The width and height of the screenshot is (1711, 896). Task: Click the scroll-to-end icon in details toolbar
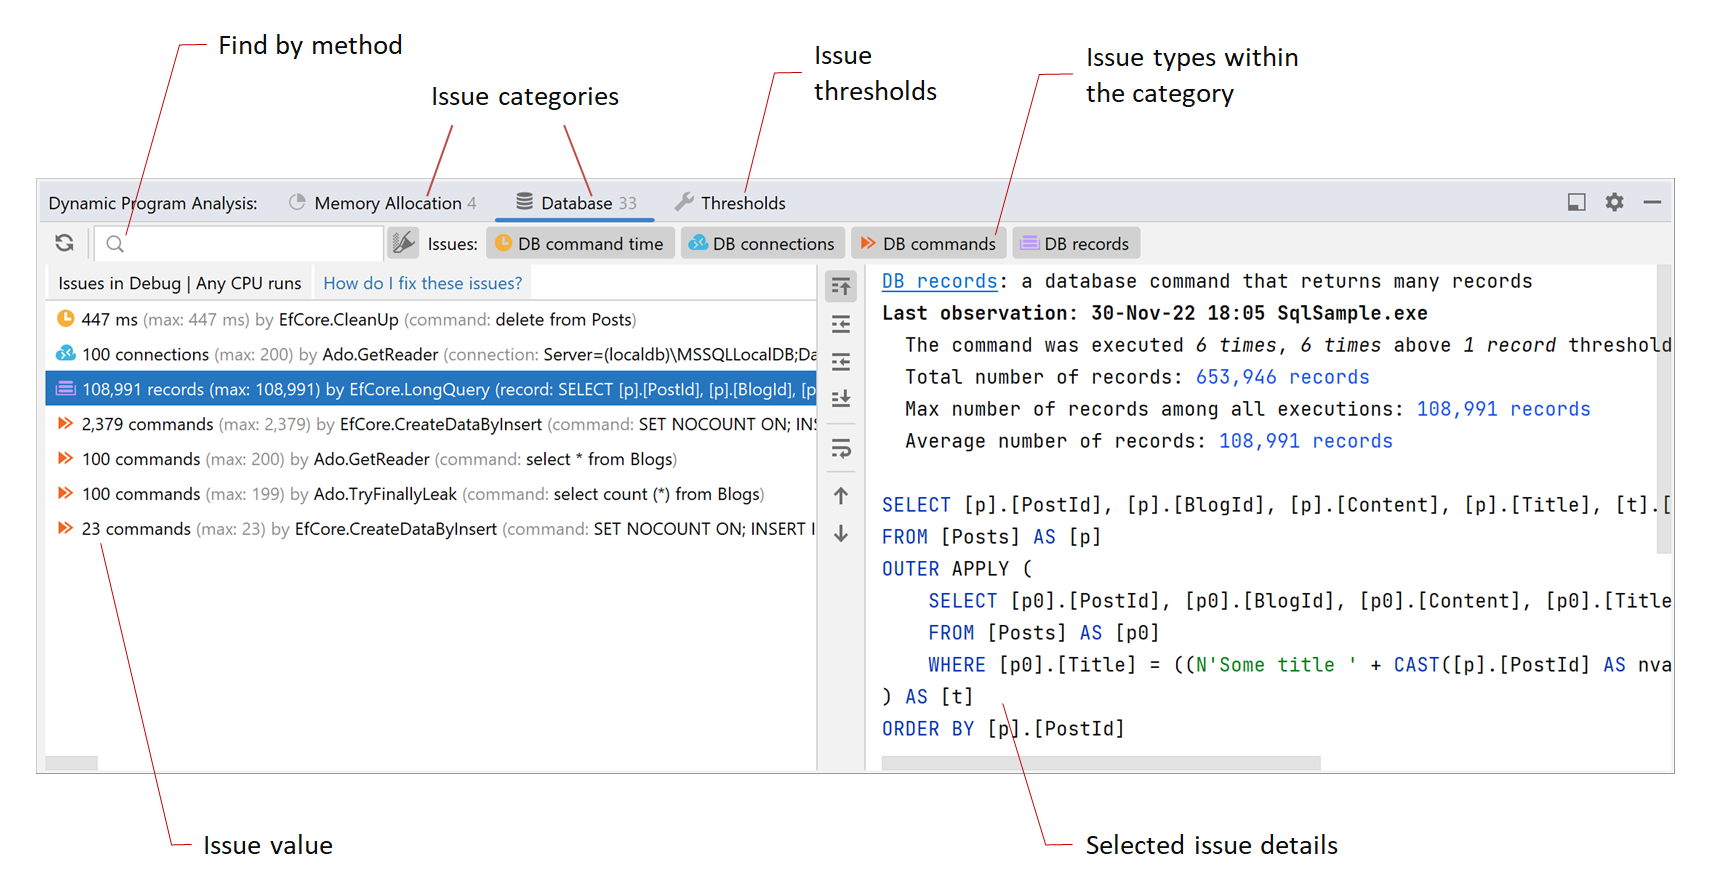(841, 398)
